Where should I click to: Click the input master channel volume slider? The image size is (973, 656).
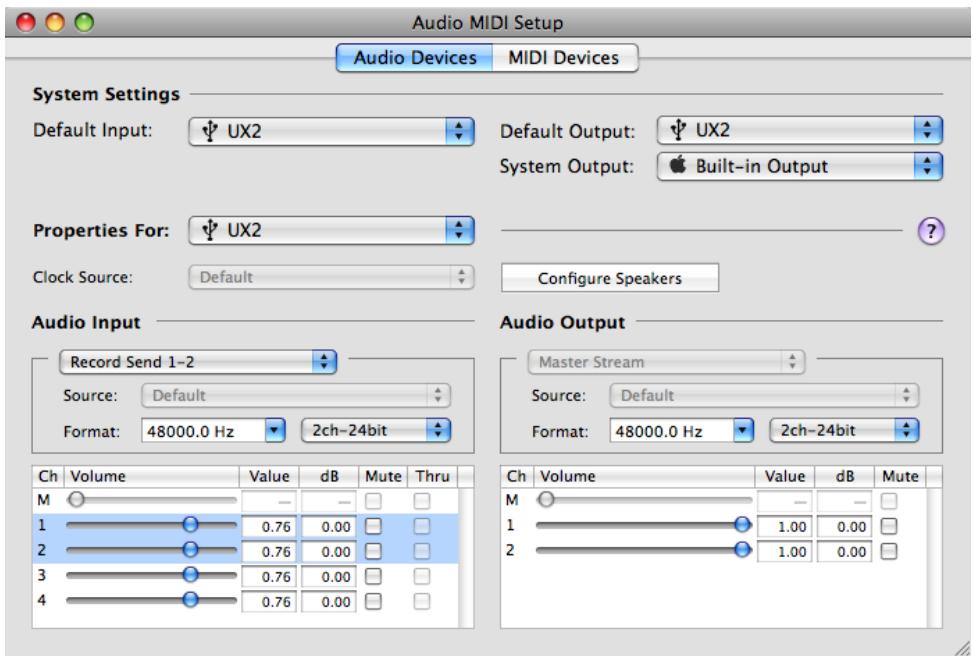(152, 500)
